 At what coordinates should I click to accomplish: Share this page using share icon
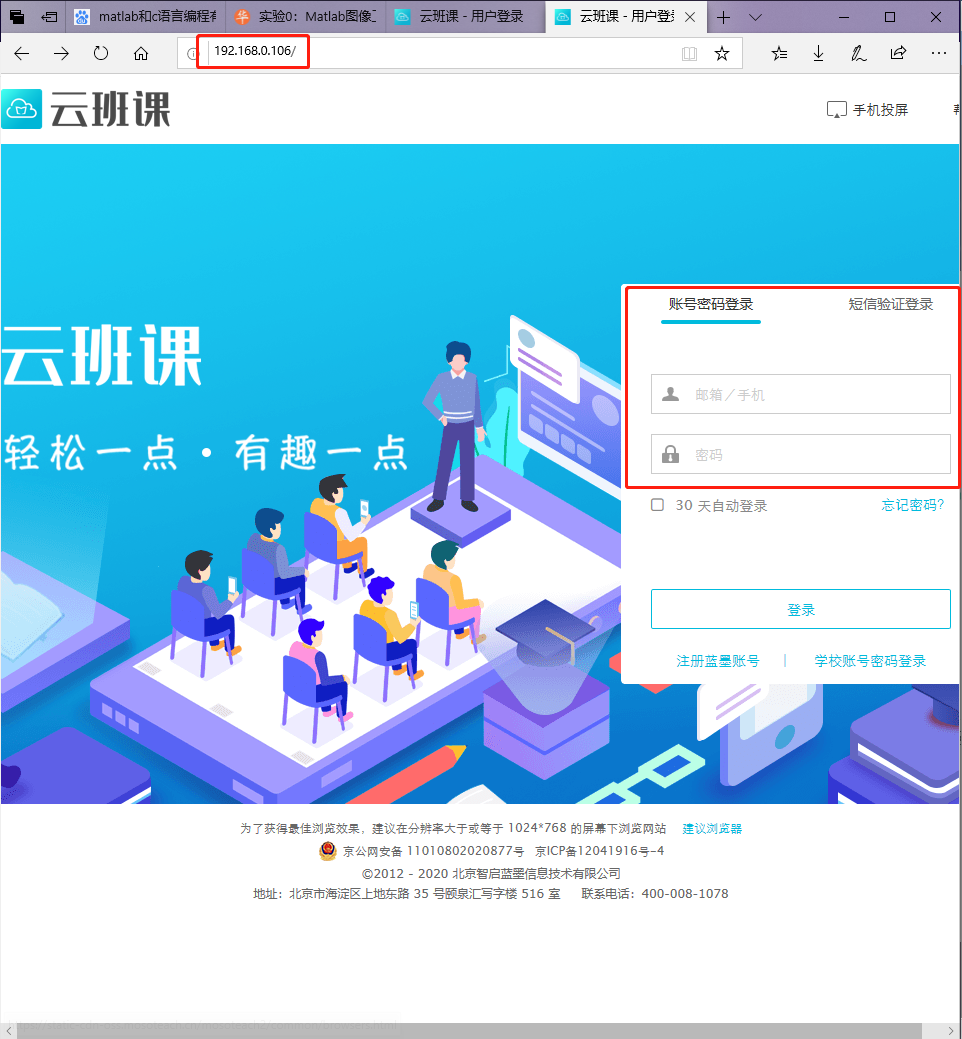pyautogui.click(x=898, y=53)
